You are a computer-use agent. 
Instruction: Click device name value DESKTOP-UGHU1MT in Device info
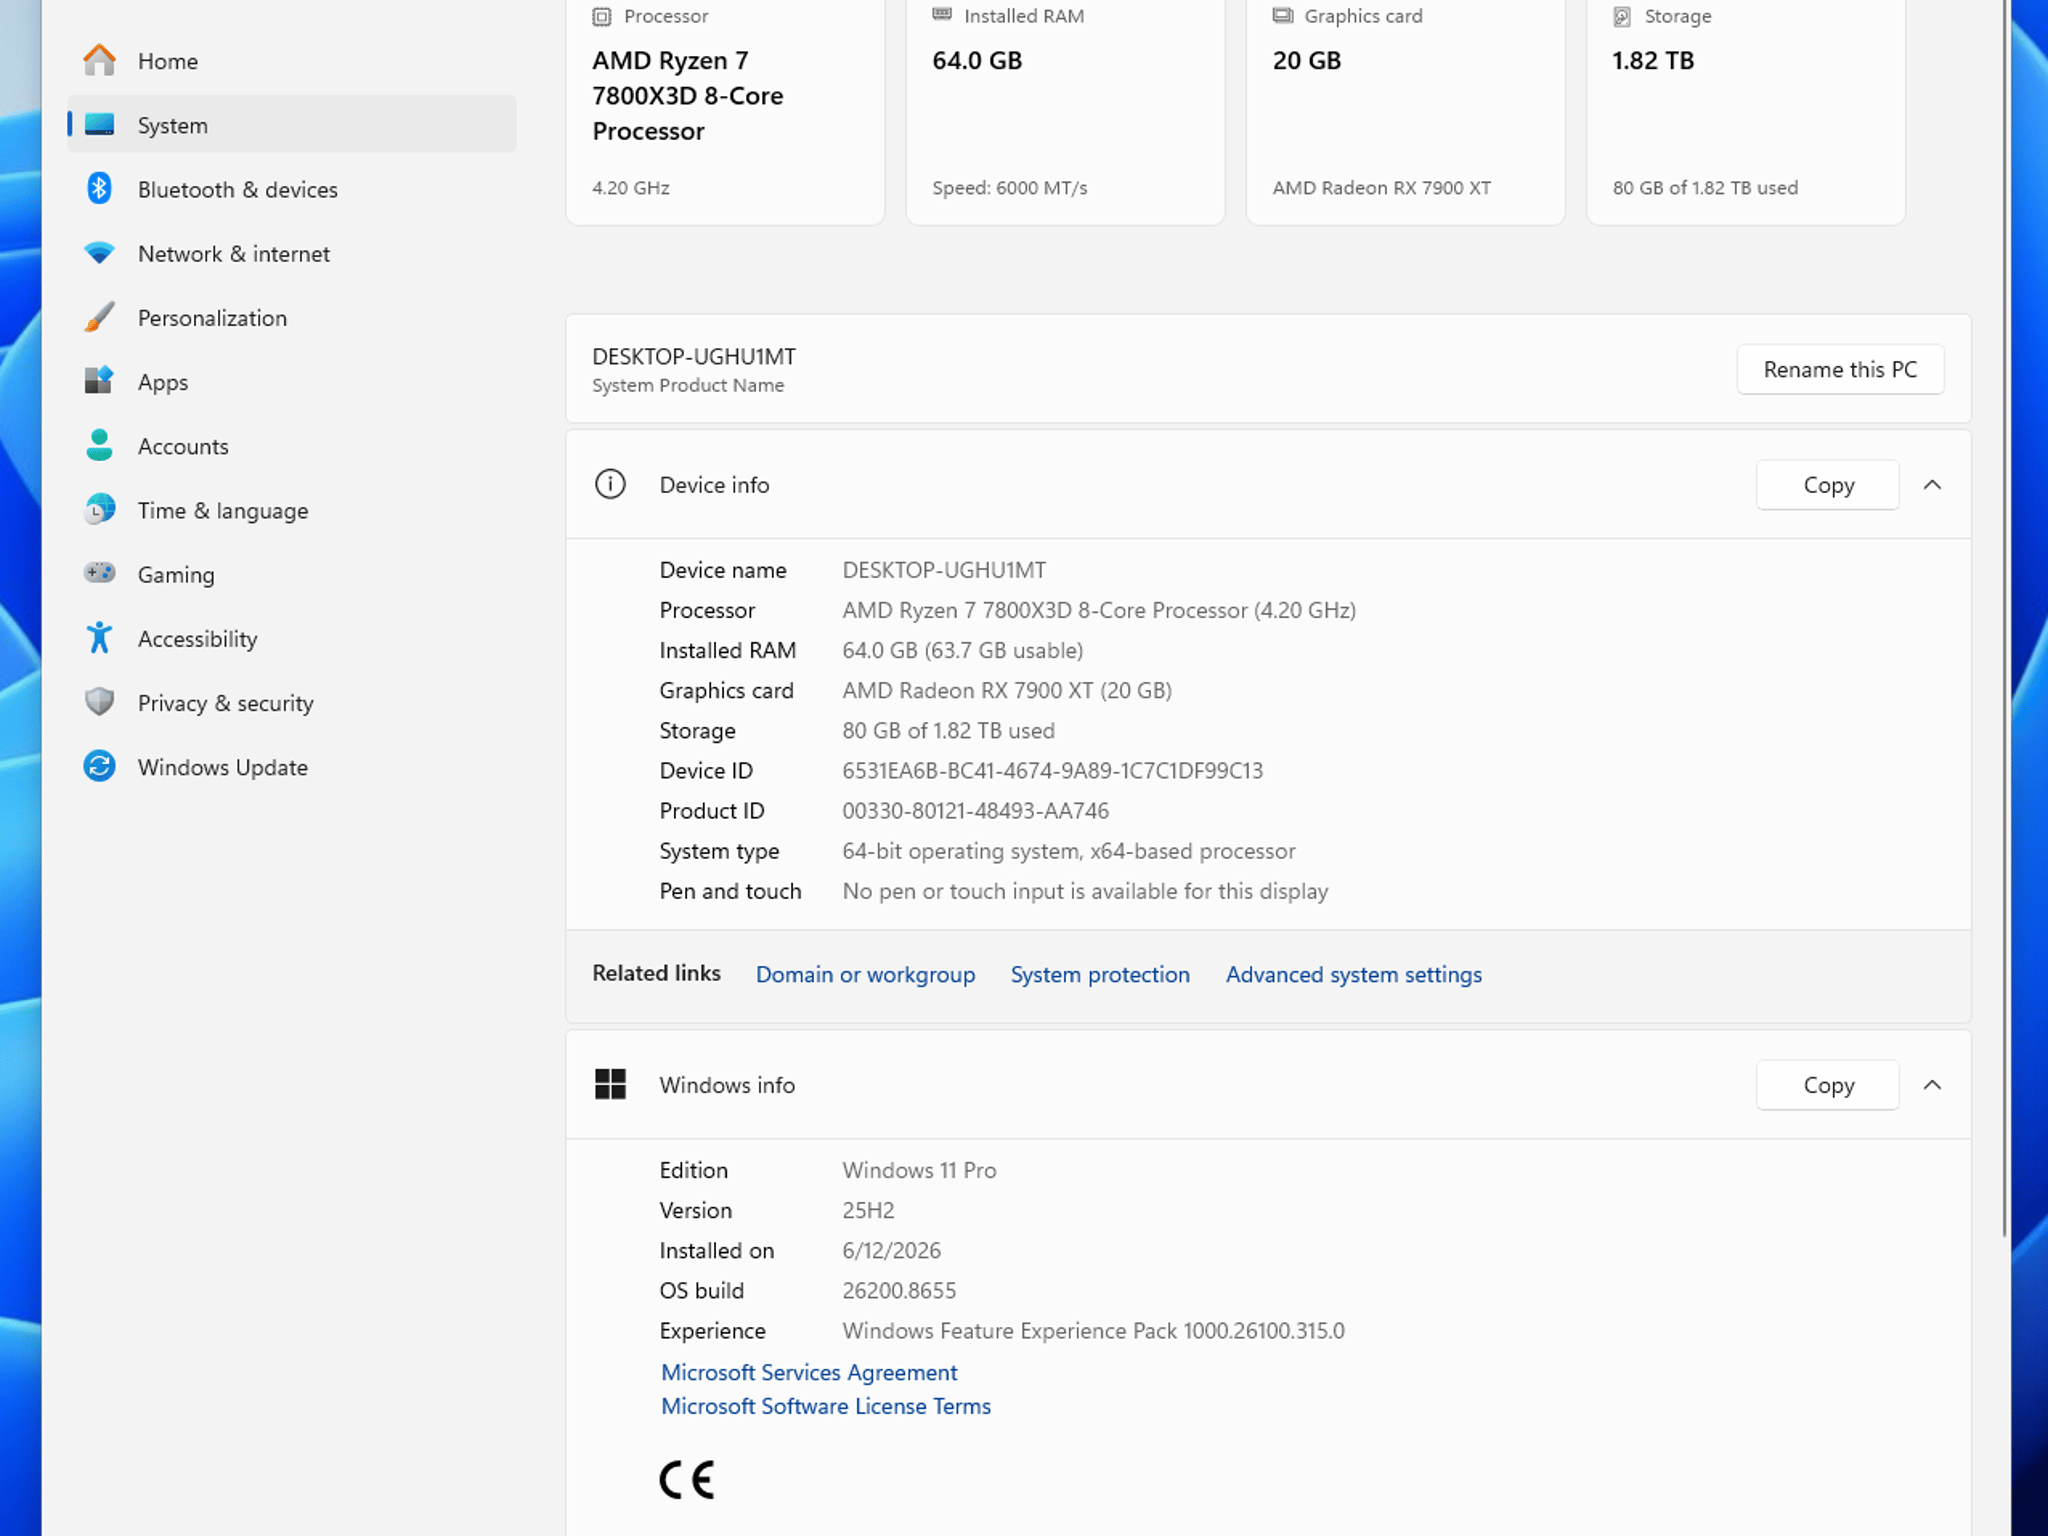[944, 570]
